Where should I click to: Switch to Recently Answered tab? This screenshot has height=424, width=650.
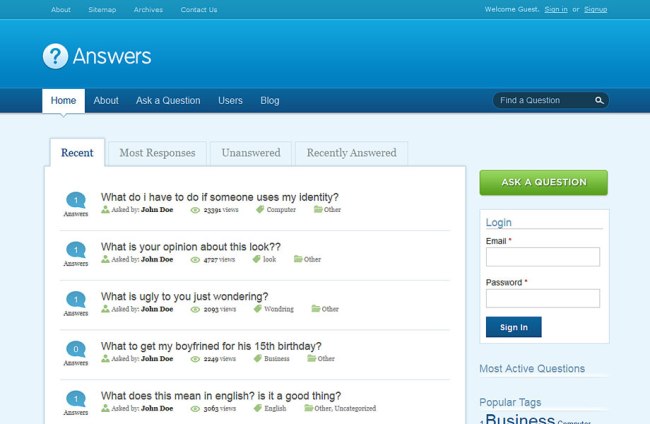point(352,153)
